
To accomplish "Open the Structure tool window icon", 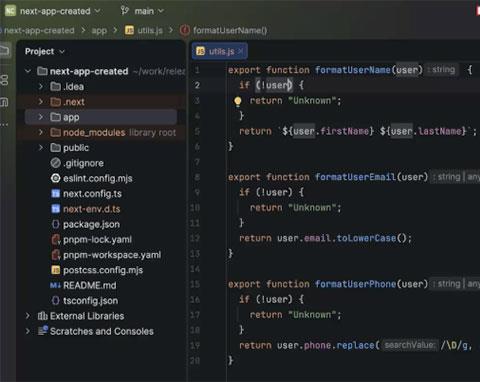I will [4, 102].
